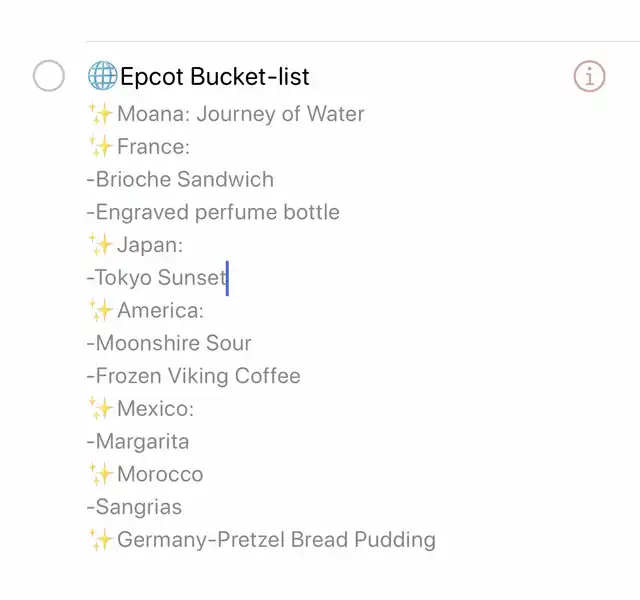Tap sparkles icon beside Mexico
The width and height of the screenshot is (640, 600).
100,409
